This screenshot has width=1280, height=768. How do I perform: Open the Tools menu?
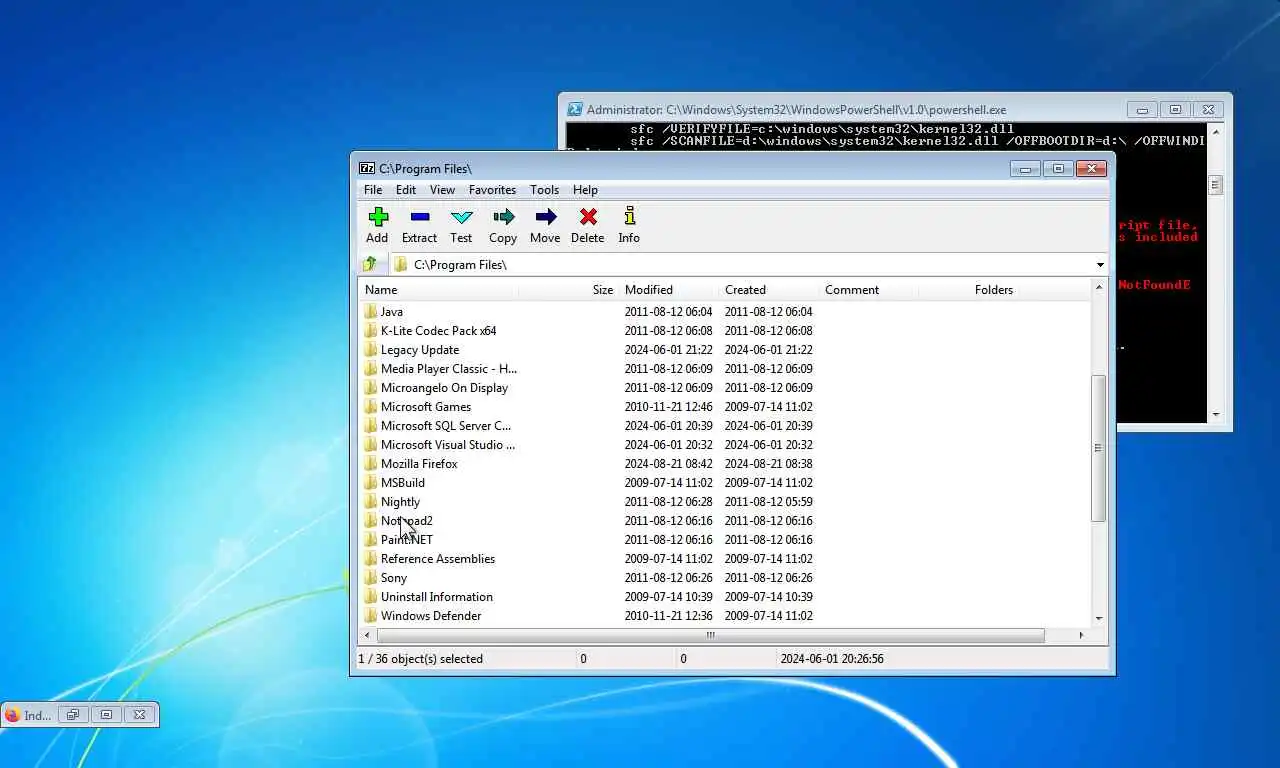[544, 189]
